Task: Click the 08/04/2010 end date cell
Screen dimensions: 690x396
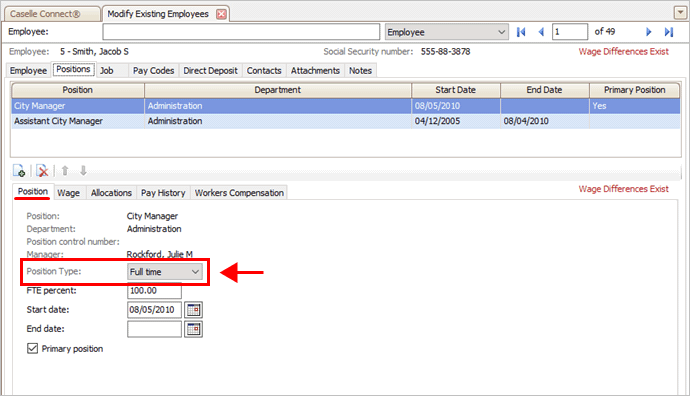Action: (x=545, y=121)
